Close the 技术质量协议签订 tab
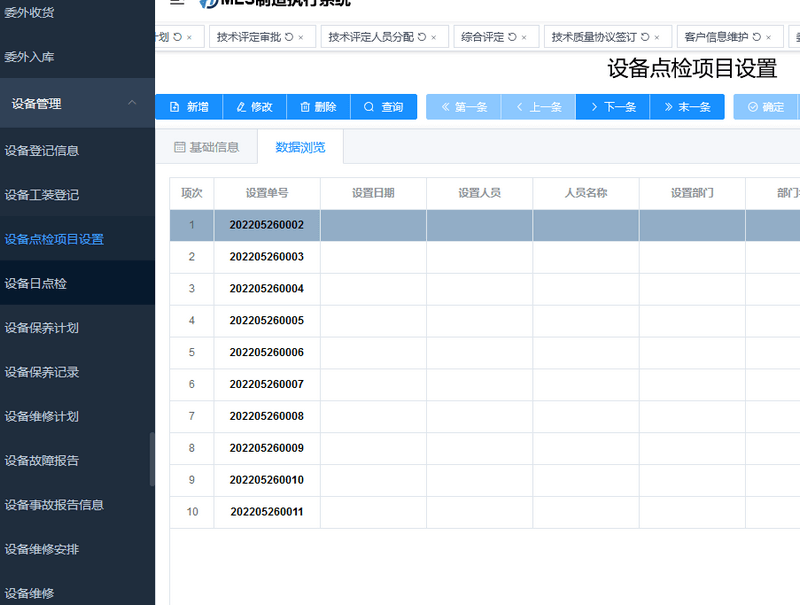 (x=657, y=37)
